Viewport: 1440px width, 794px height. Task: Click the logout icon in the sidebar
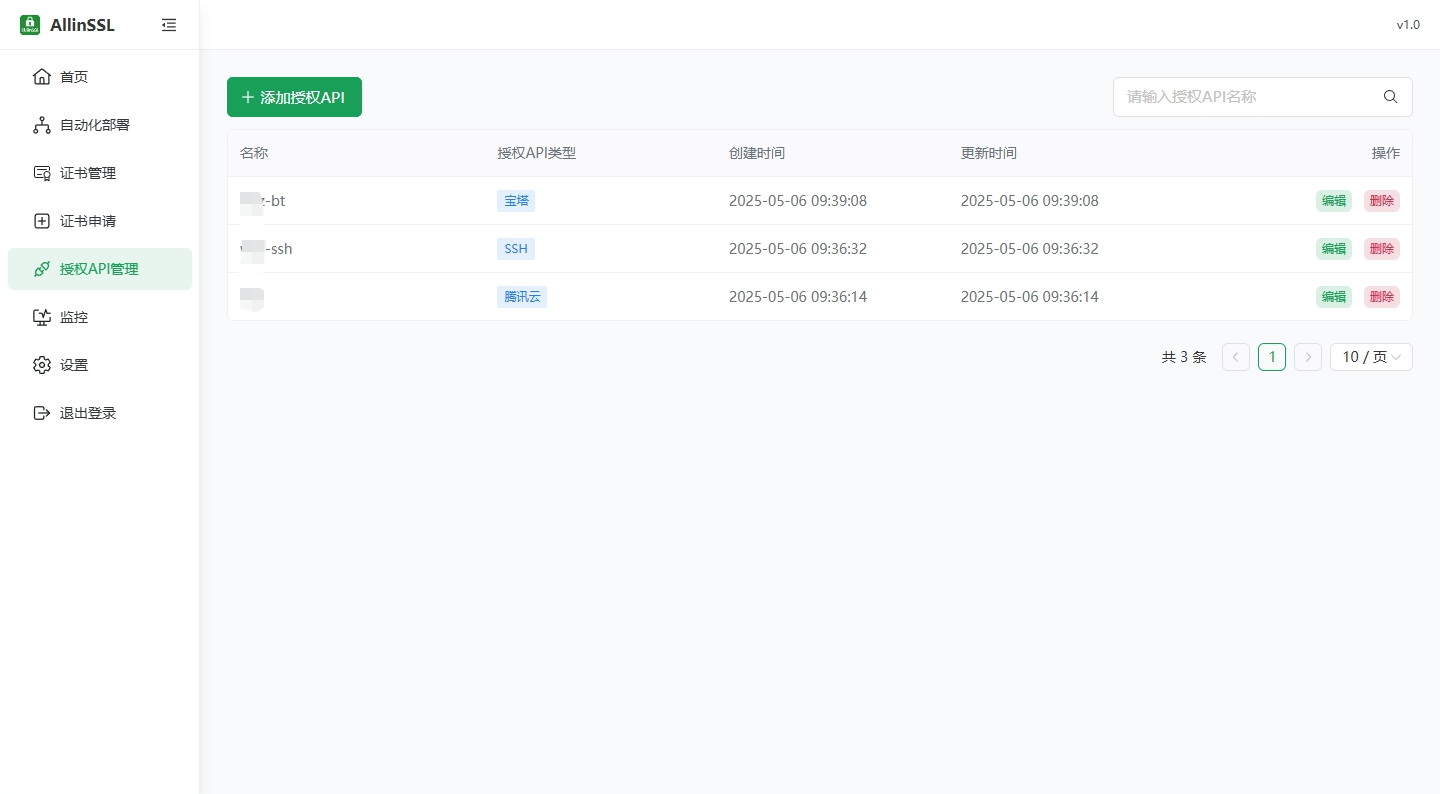pyautogui.click(x=41, y=413)
